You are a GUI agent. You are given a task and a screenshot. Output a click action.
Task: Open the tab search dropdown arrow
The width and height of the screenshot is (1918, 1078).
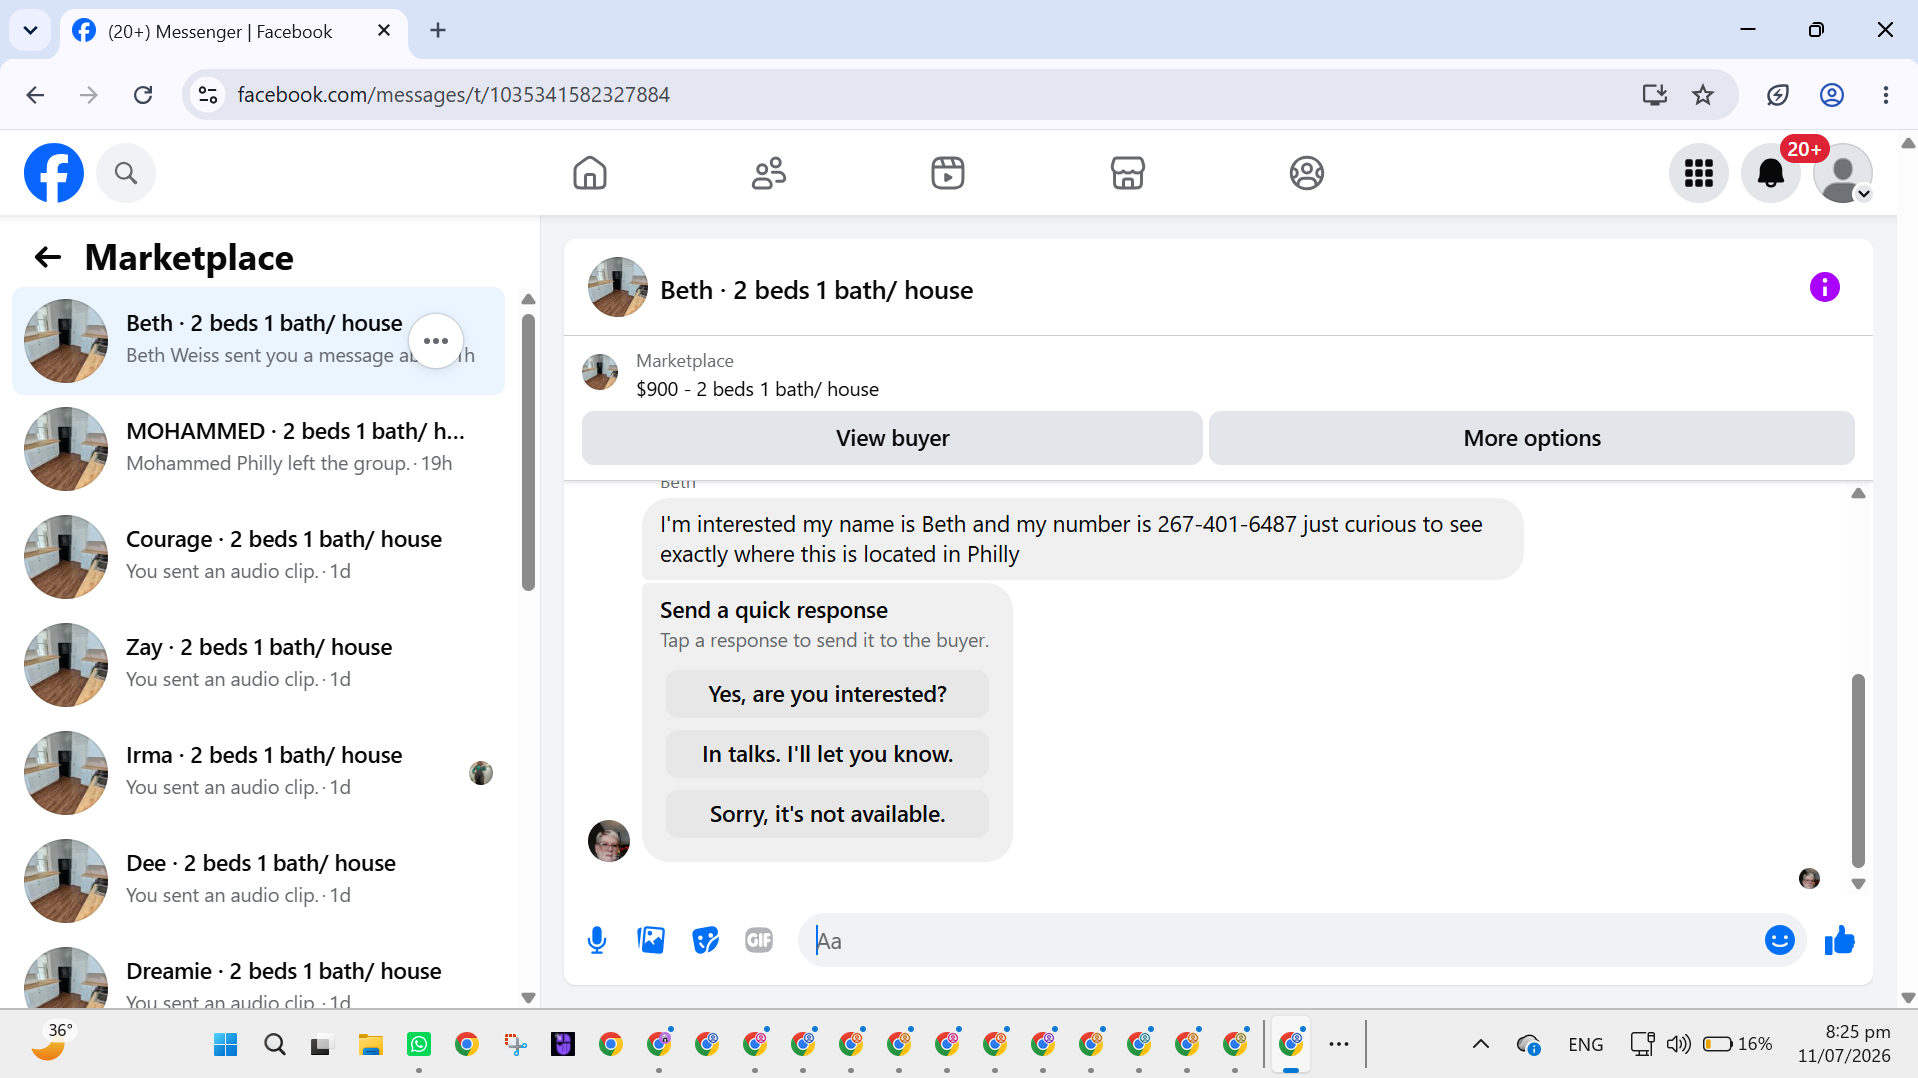click(30, 31)
